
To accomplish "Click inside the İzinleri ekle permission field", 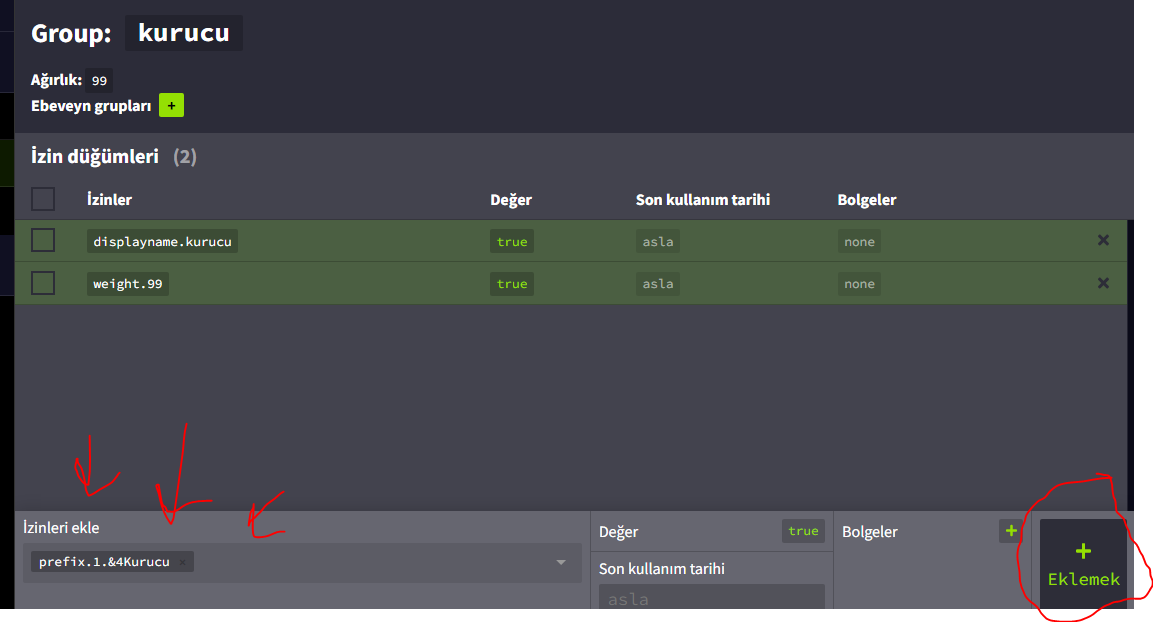I will click(x=302, y=562).
